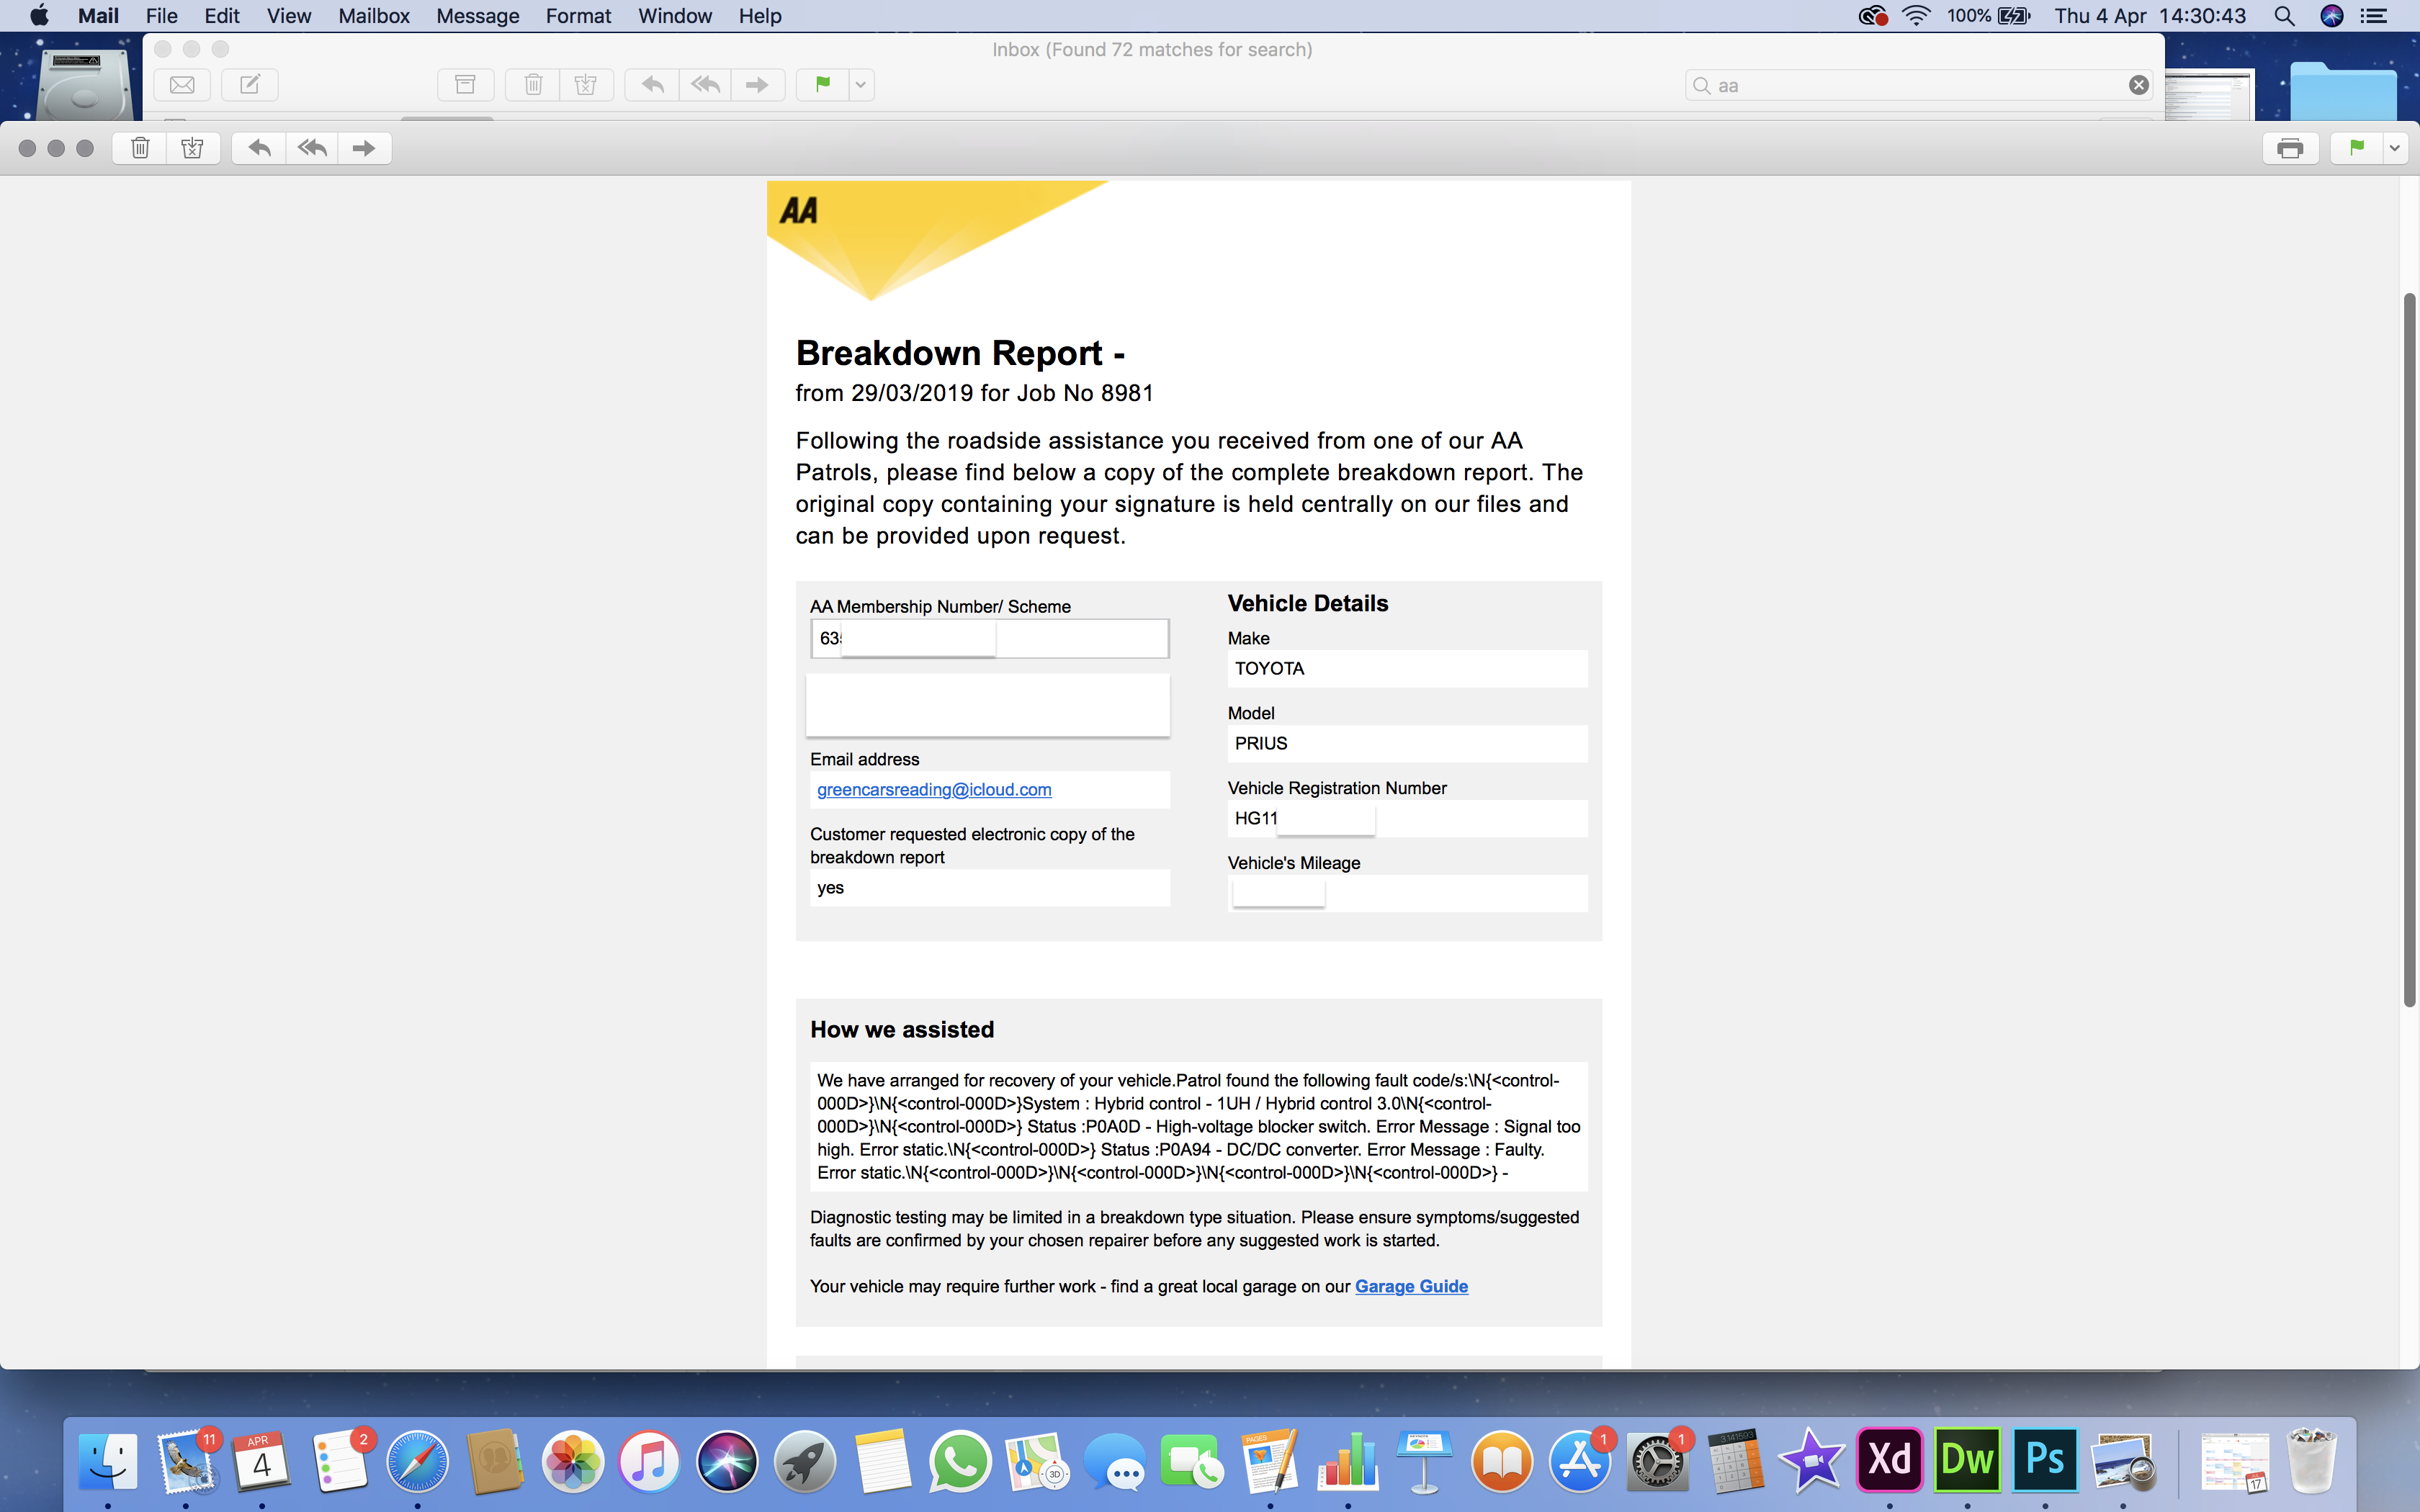This screenshot has height=1512, width=2420.
Task: Open the Apple menu
Action: 39,16
